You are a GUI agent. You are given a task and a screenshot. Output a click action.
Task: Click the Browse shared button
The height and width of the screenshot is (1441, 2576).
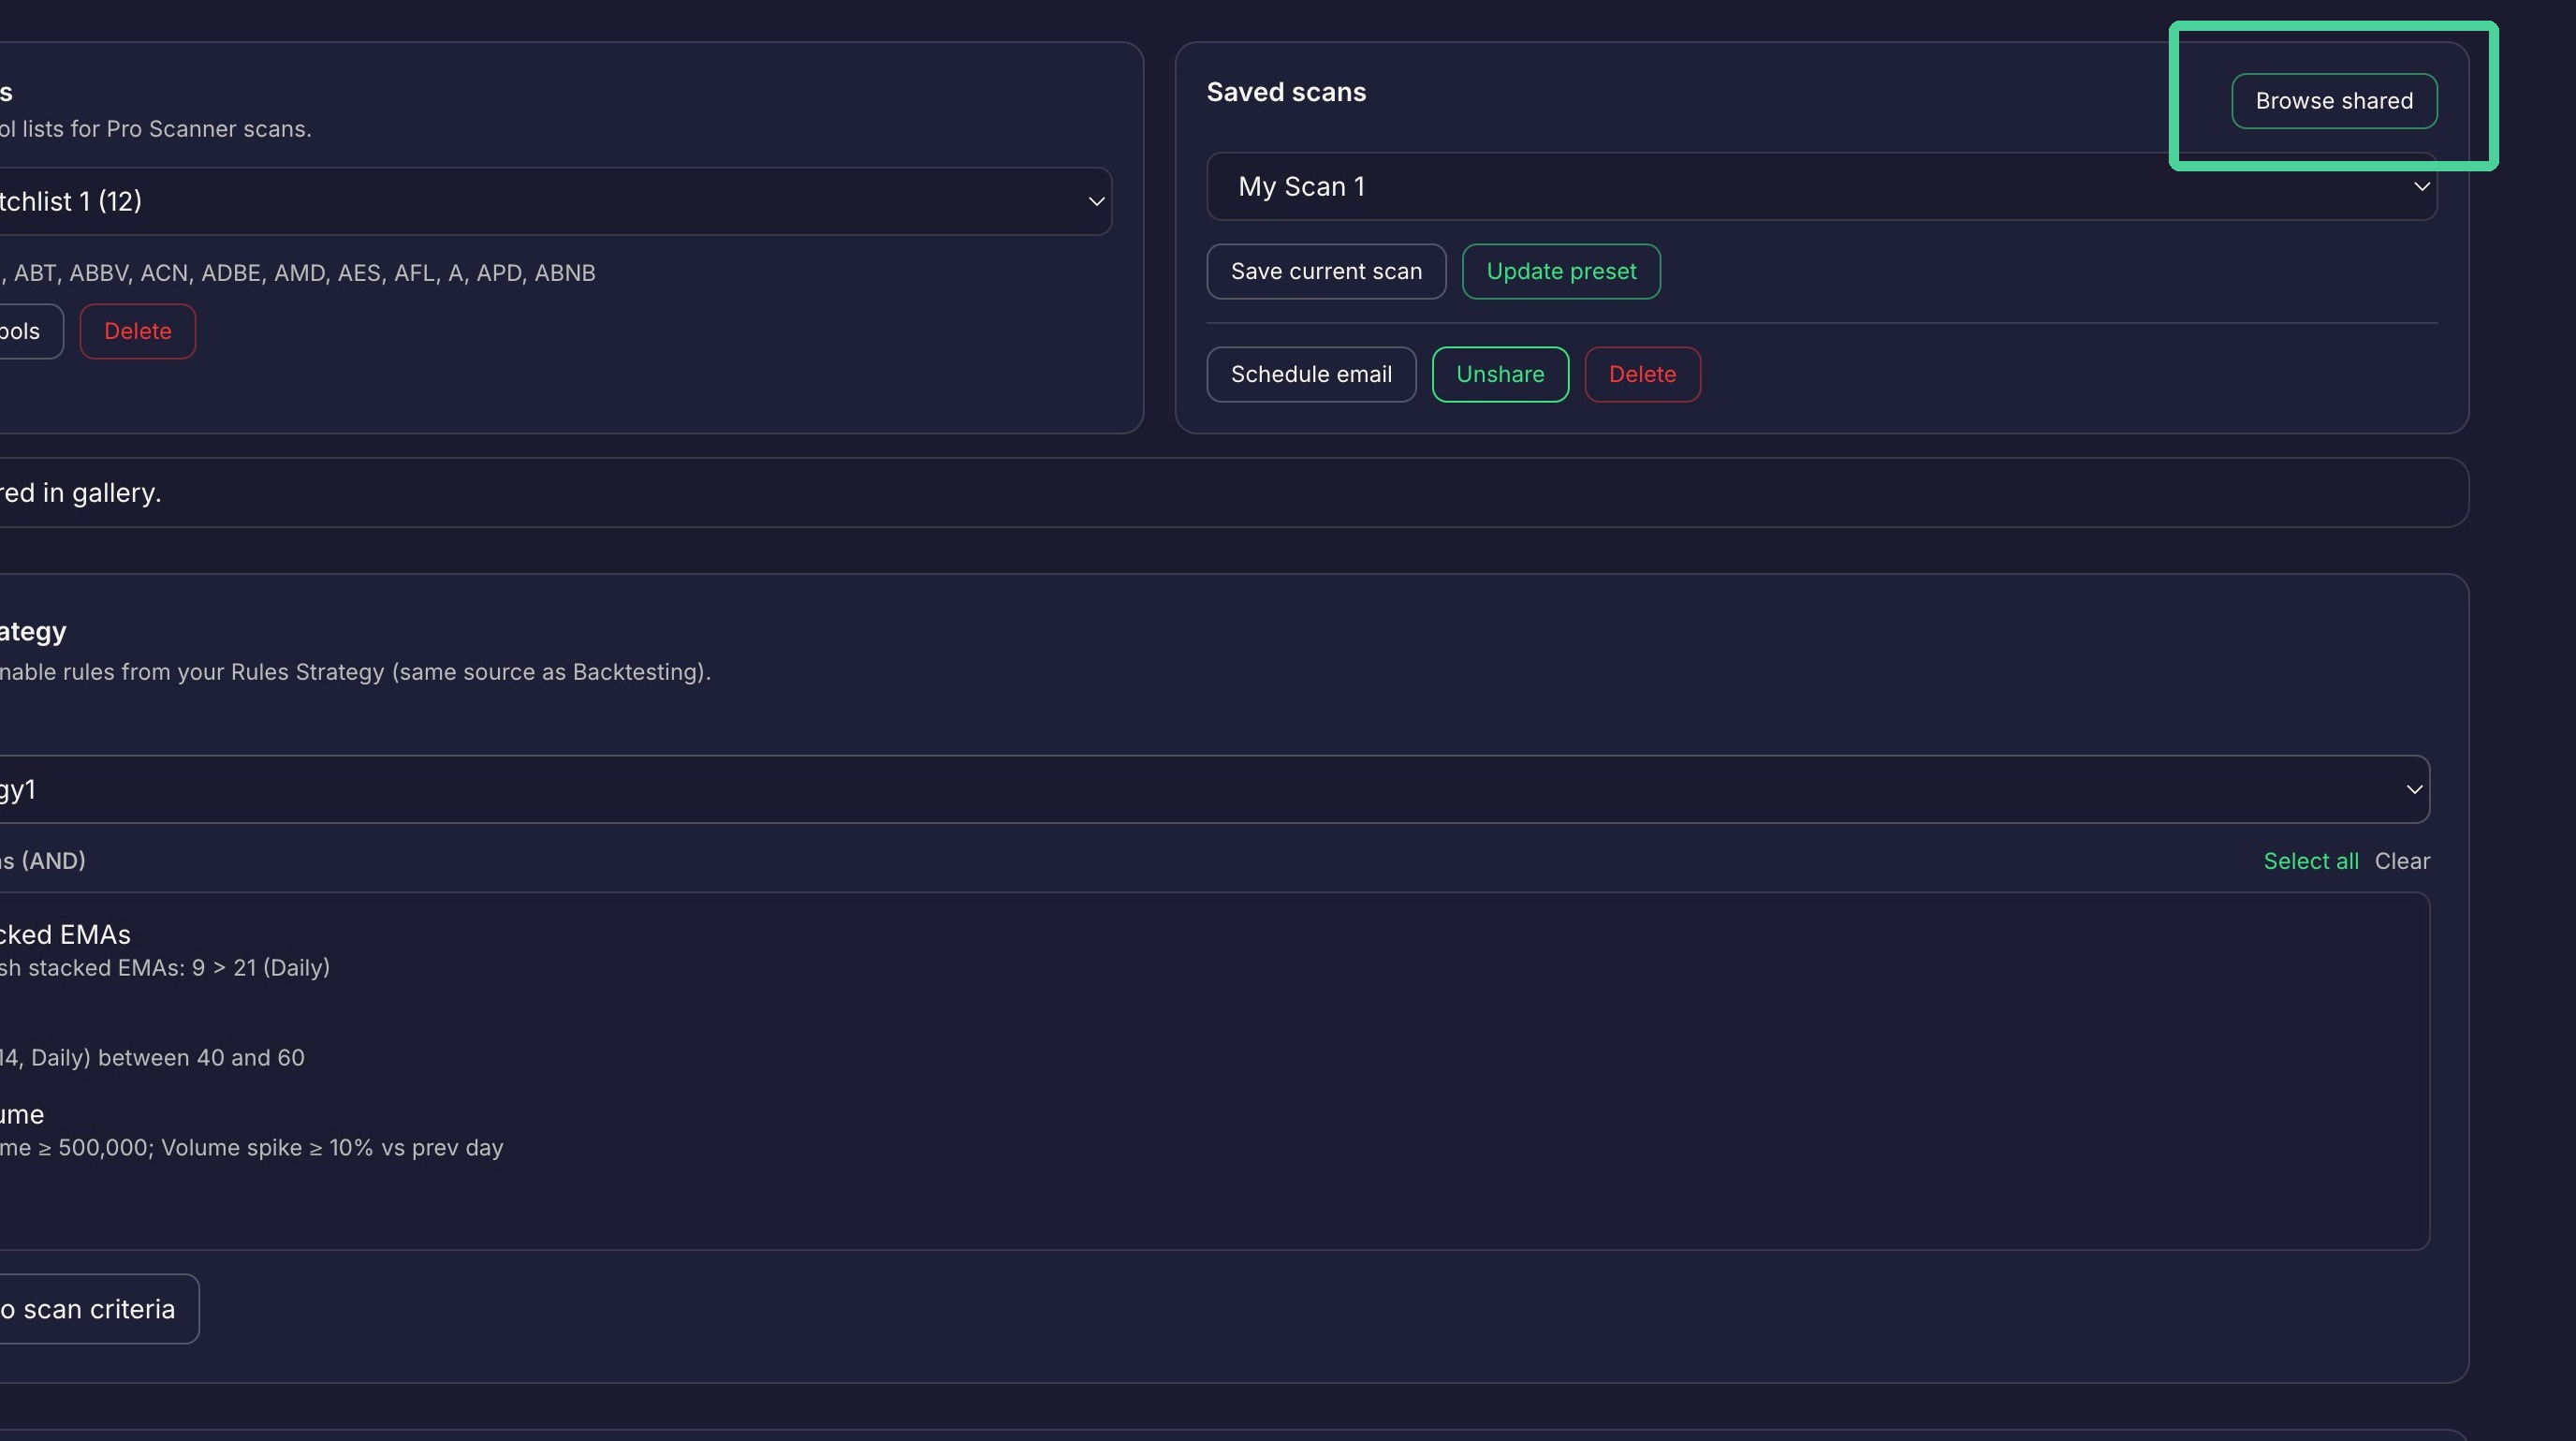pos(2333,101)
